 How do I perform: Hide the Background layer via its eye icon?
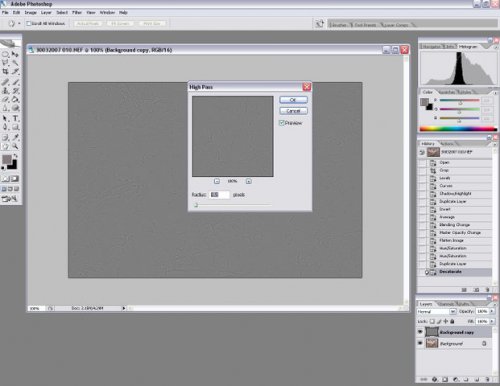point(420,343)
